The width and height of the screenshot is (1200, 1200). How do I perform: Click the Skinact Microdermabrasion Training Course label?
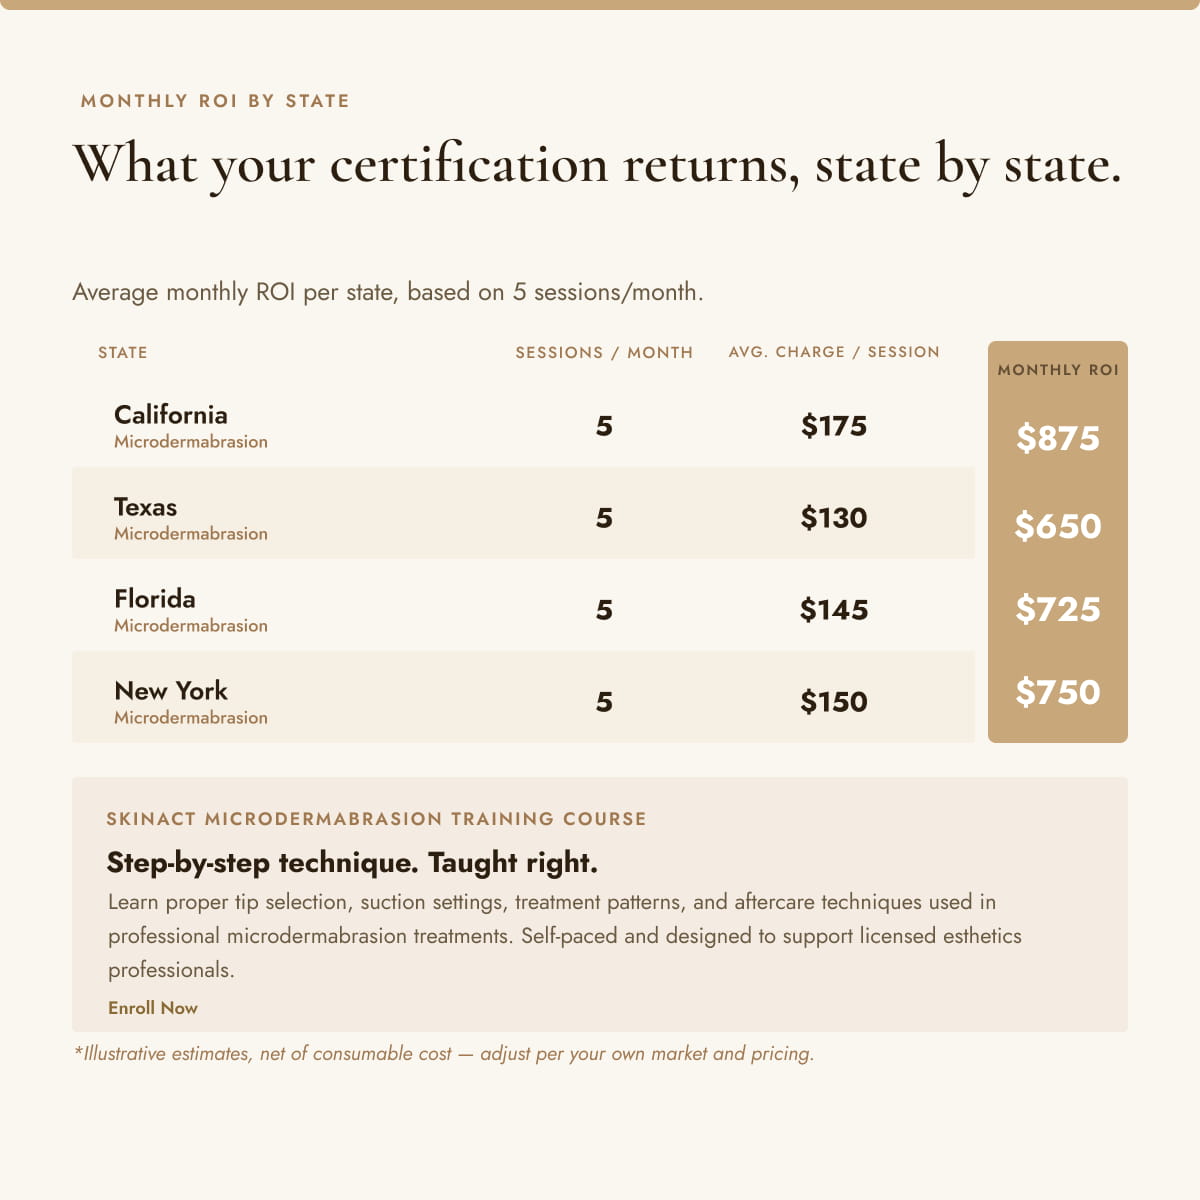point(376,819)
